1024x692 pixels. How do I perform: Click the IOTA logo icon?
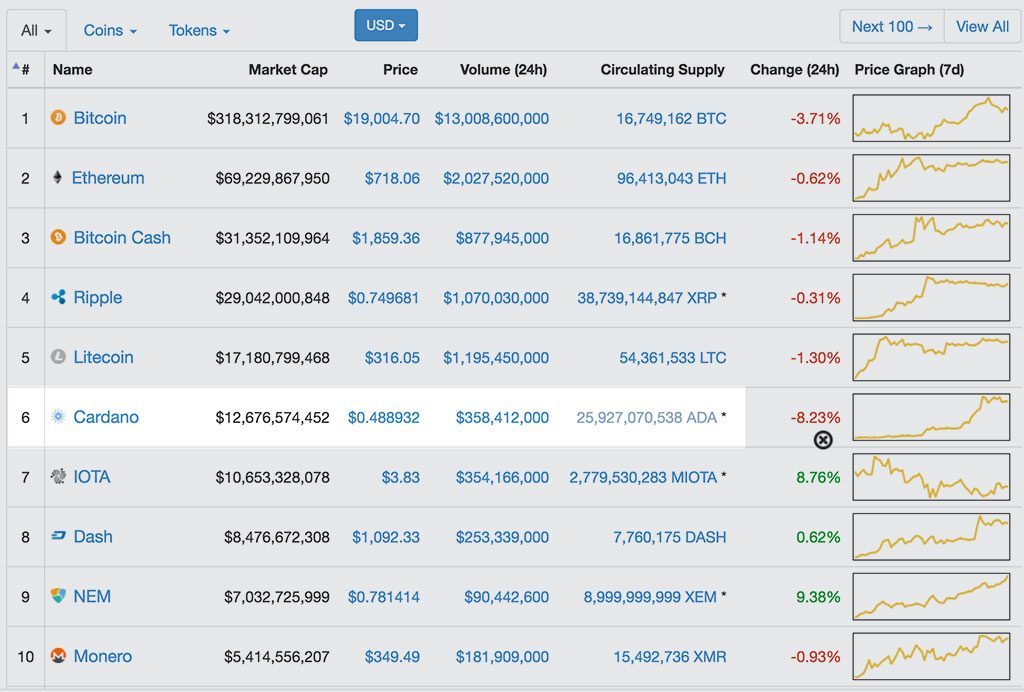coord(58,477)
